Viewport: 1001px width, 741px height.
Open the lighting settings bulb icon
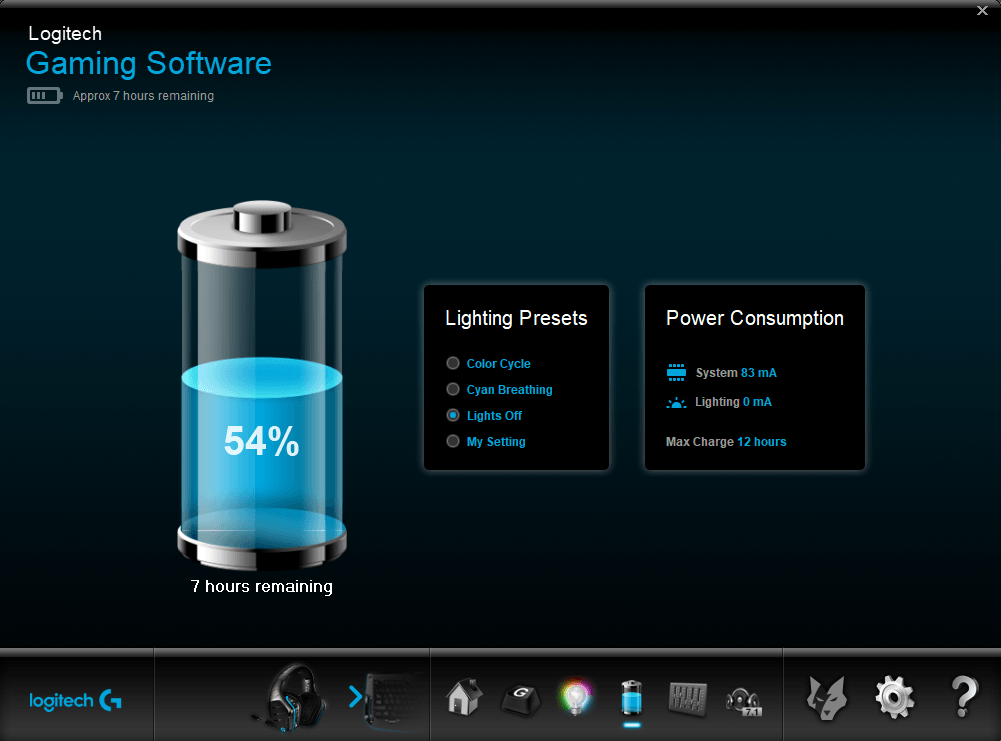click(x=576, y=696)
